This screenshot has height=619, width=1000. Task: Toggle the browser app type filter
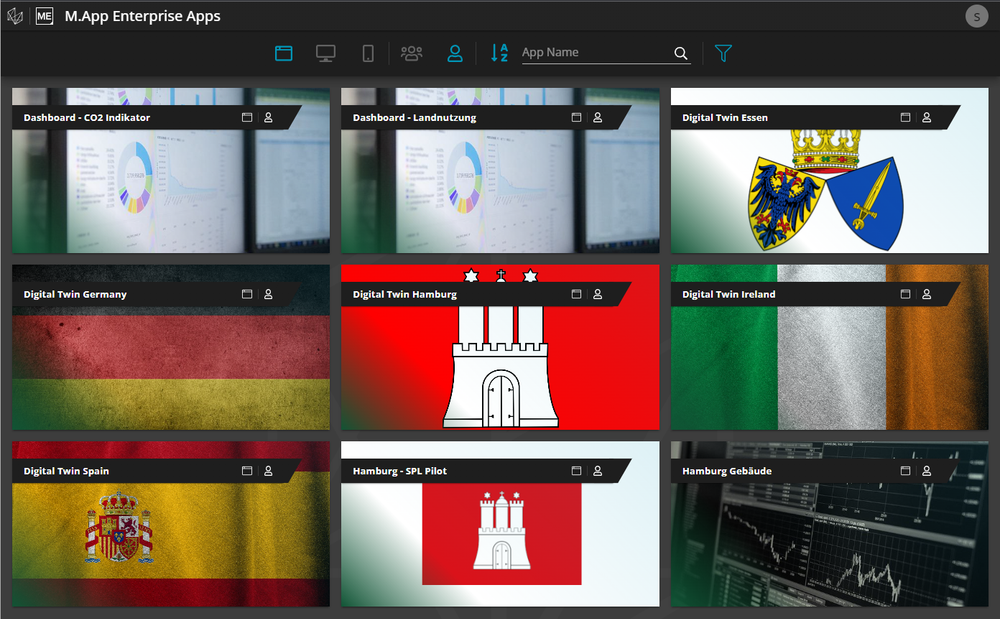(284, 53)
